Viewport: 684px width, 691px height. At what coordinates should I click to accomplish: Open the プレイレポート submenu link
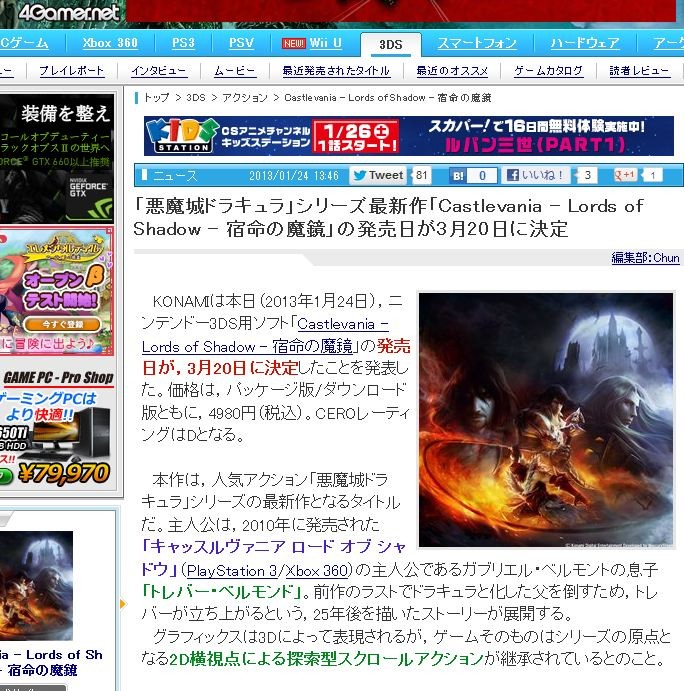click(x=72, y=71)
